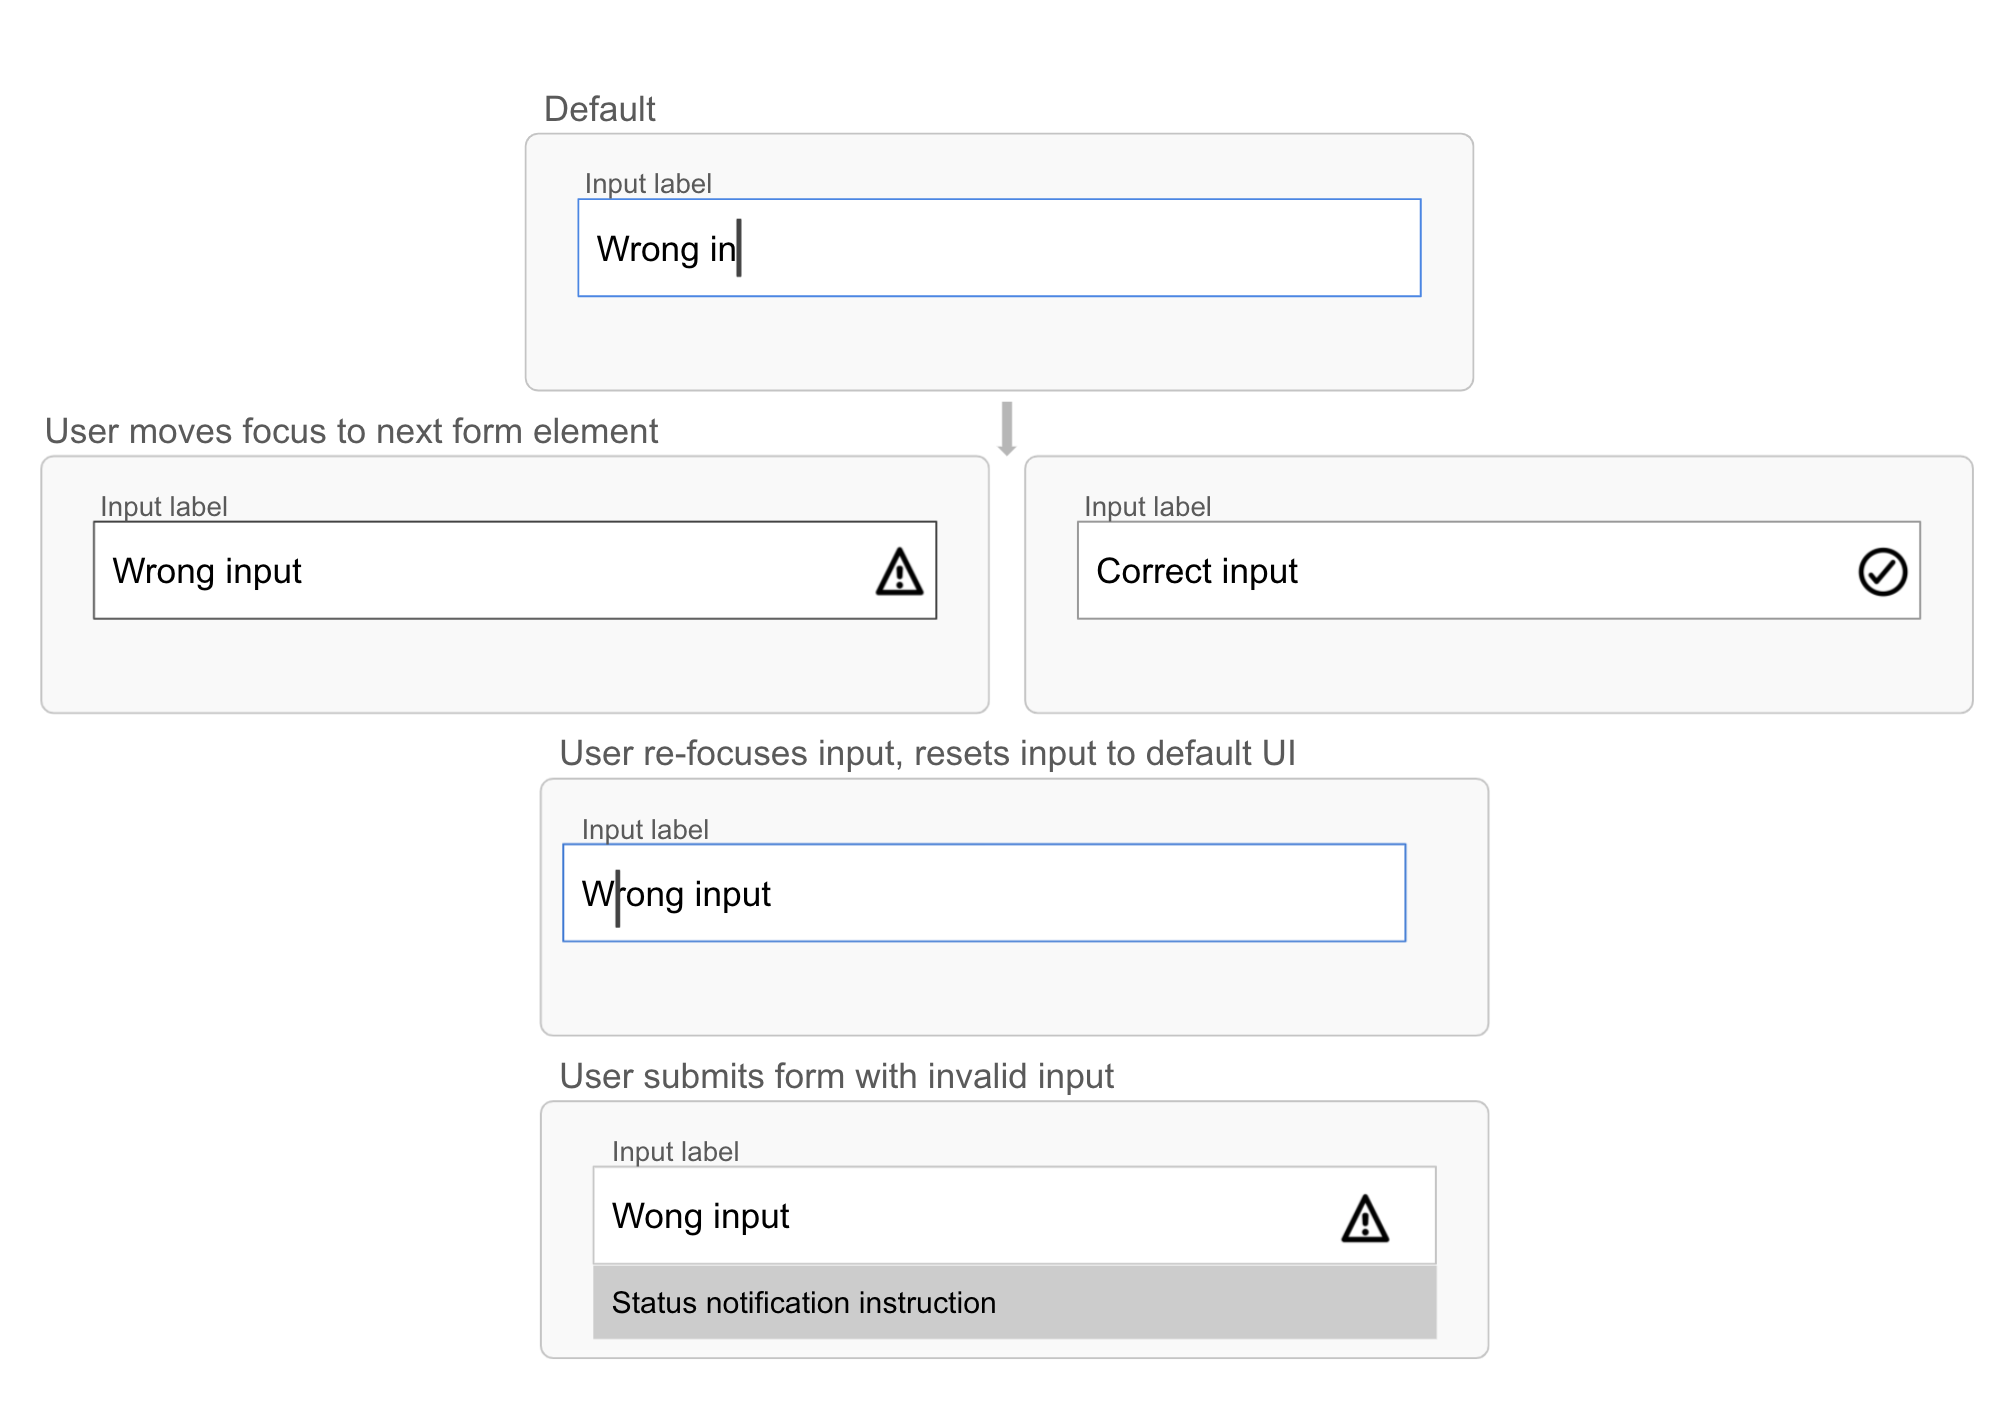Click the 'Input label' above 'Wong input' field

[675, 1152]
